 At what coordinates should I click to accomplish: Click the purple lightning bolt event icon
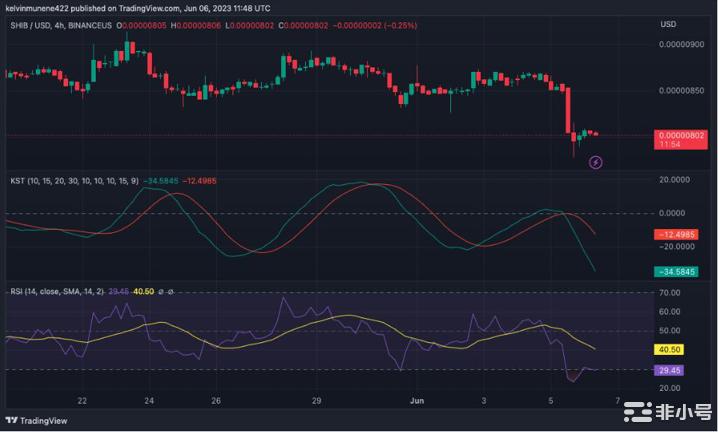[596, 161]
